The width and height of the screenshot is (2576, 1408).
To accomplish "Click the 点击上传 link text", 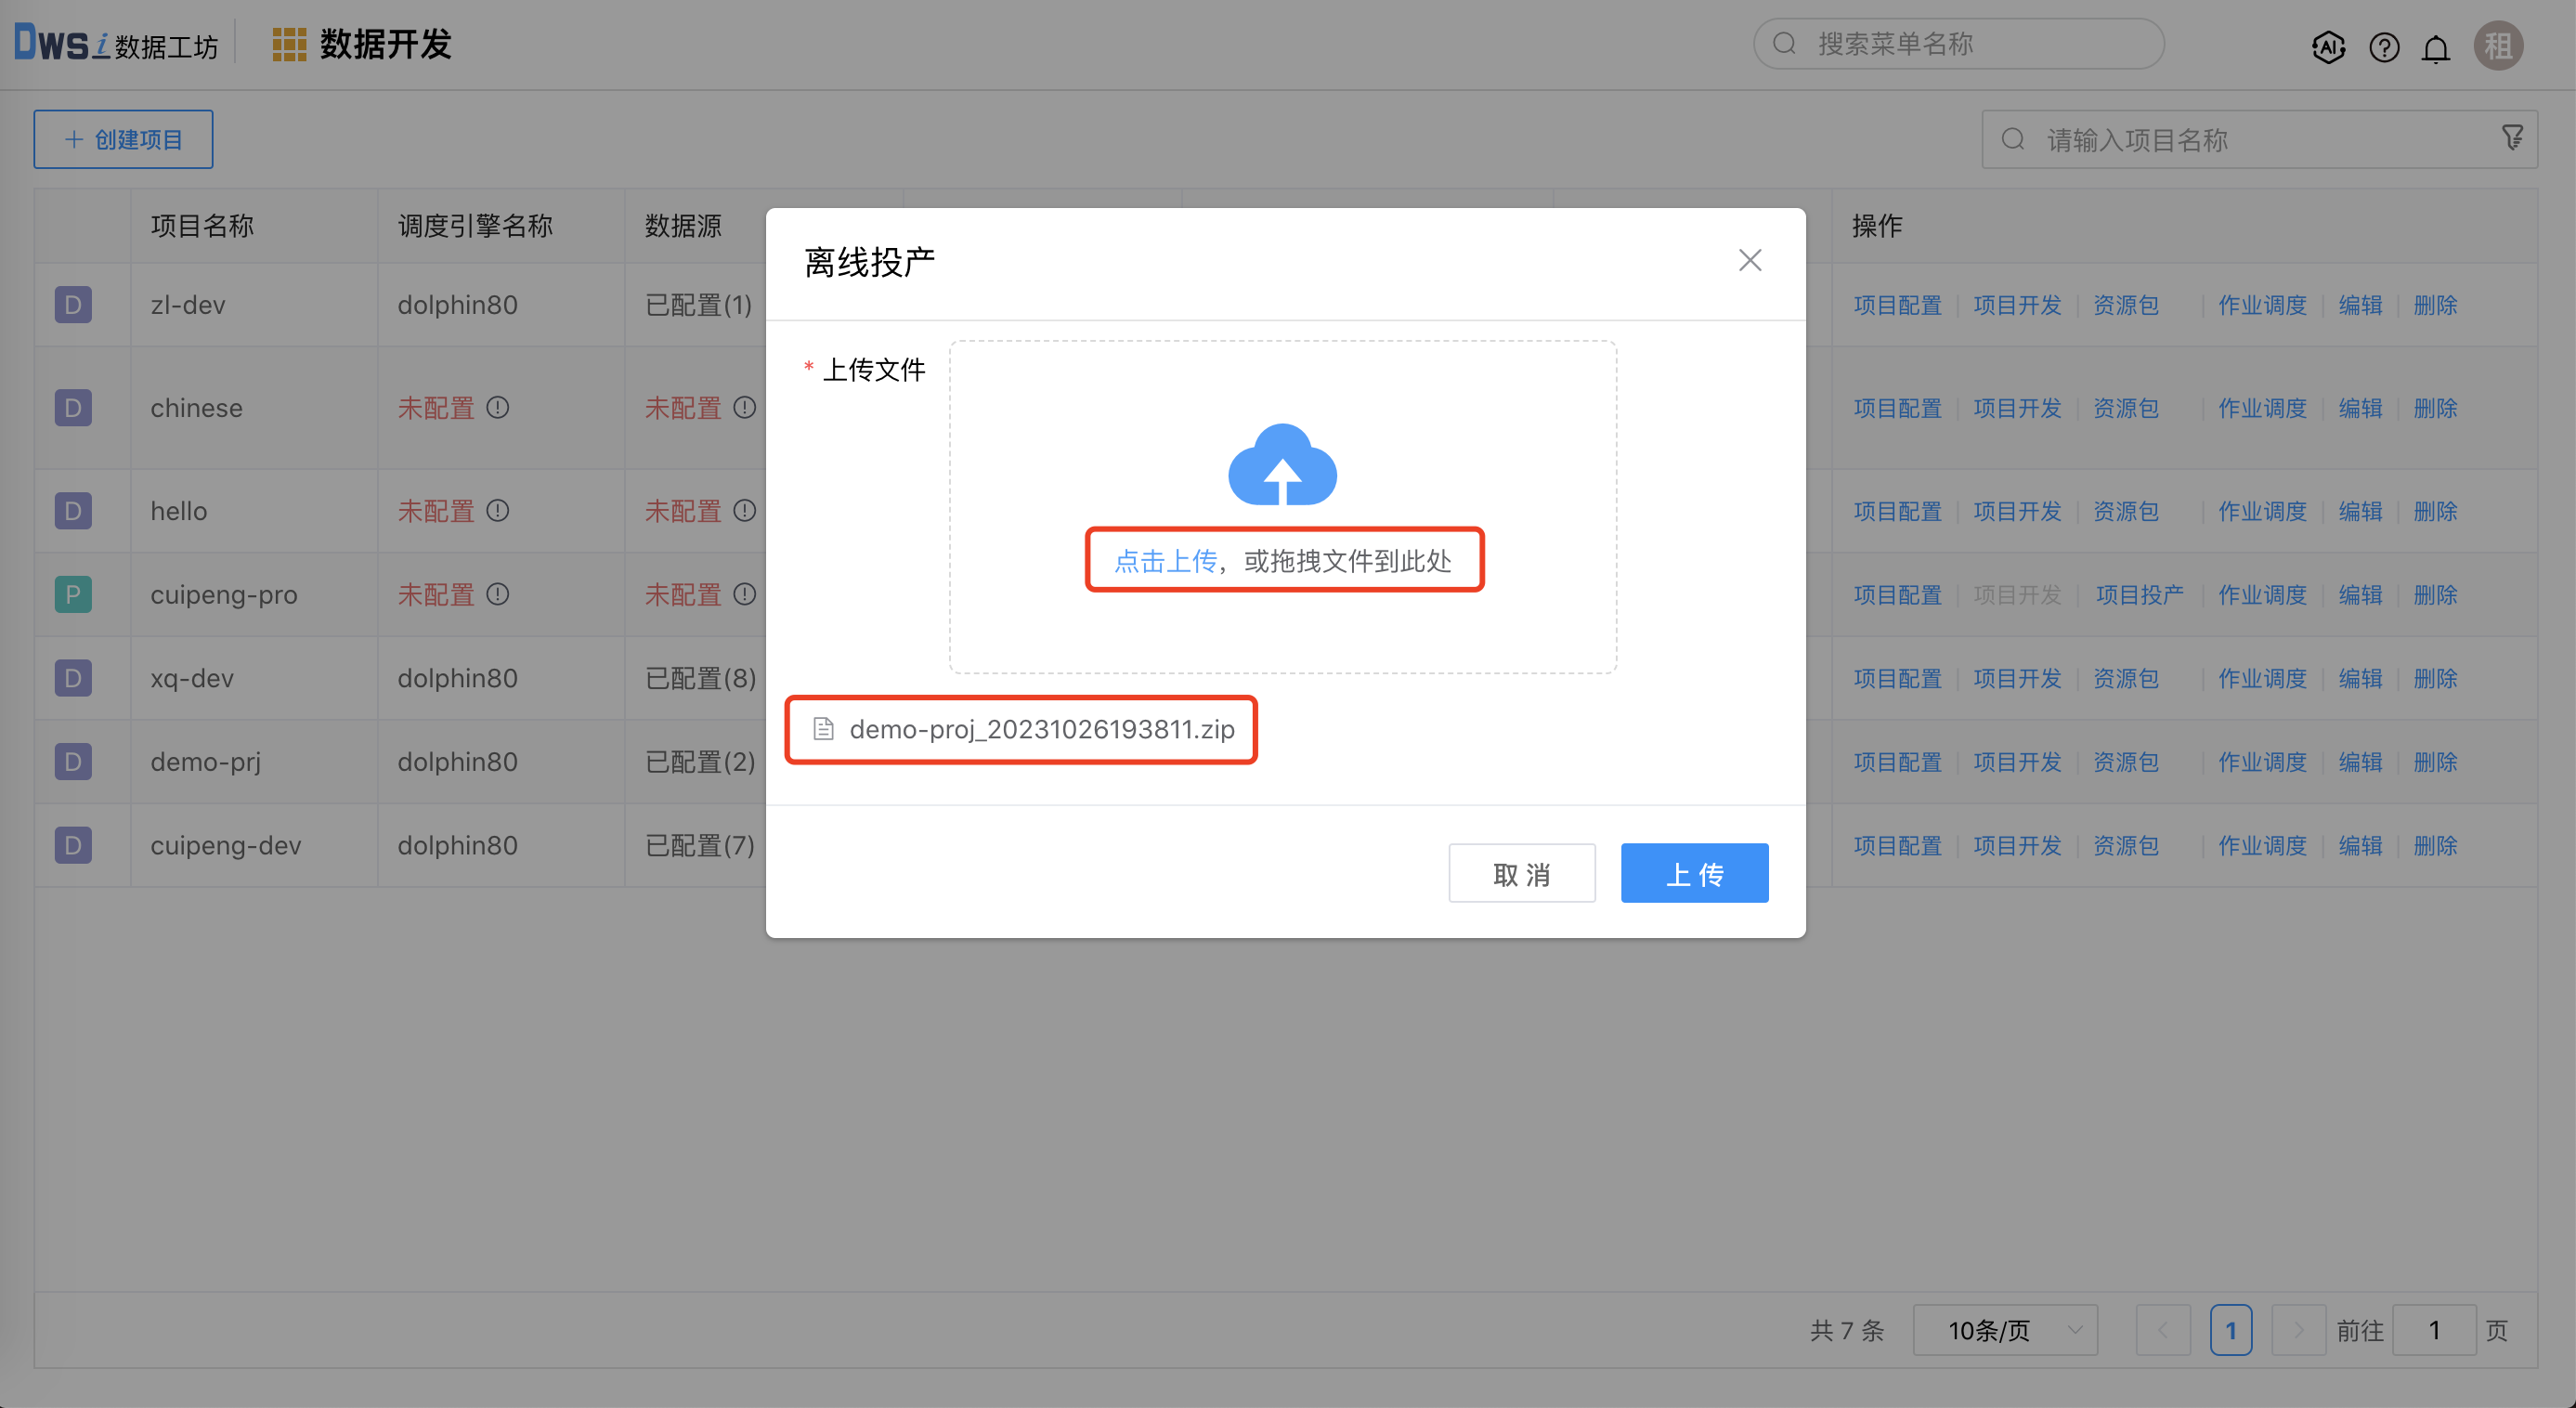I will [x=1165, y=561].
